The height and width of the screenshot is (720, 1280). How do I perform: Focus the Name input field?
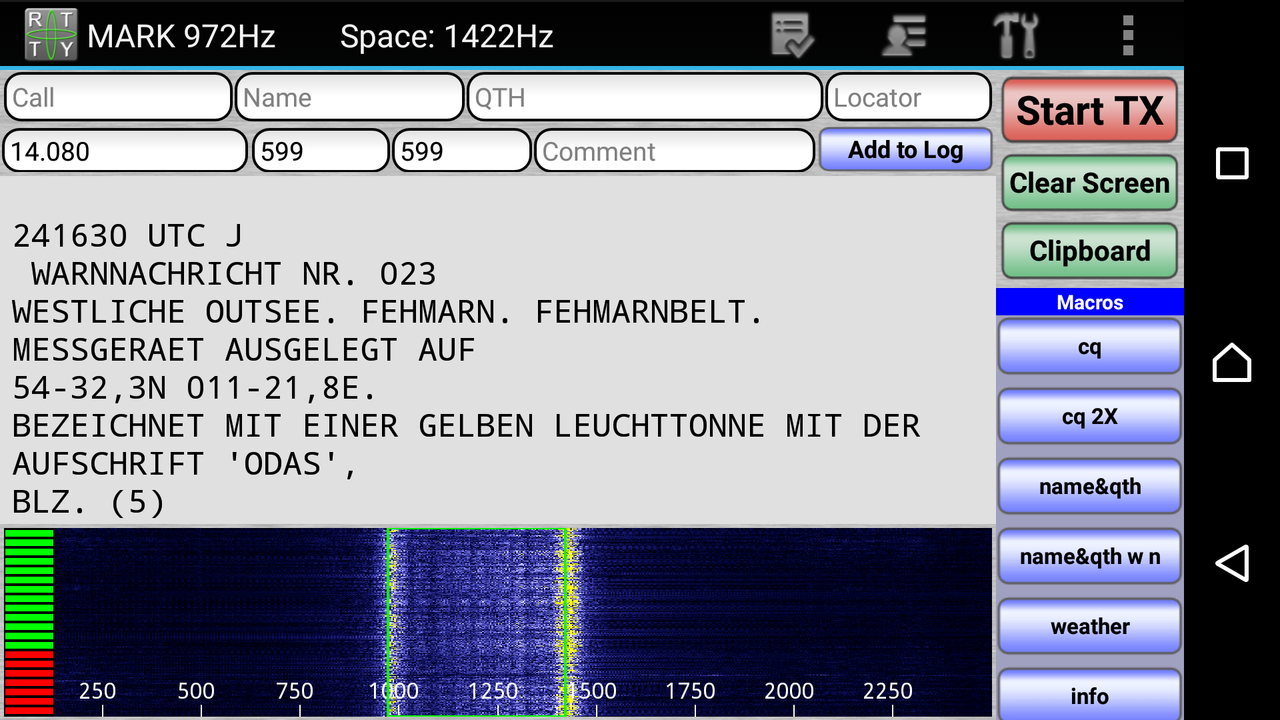350,98
